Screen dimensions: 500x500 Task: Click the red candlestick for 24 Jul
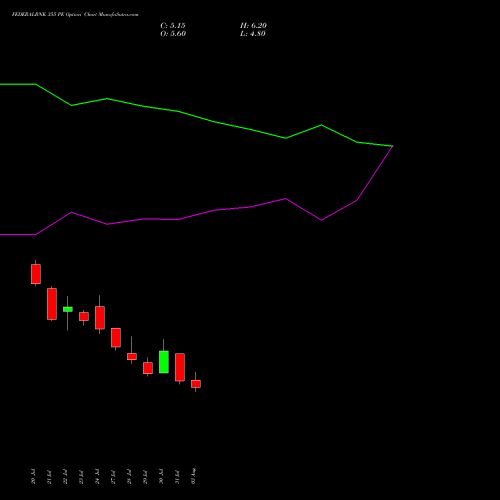coord(100,317)
